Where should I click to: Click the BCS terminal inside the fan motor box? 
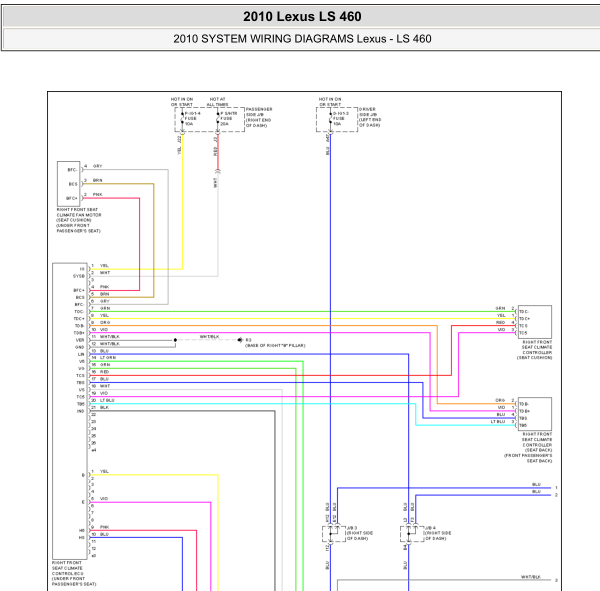pos(73,184)
